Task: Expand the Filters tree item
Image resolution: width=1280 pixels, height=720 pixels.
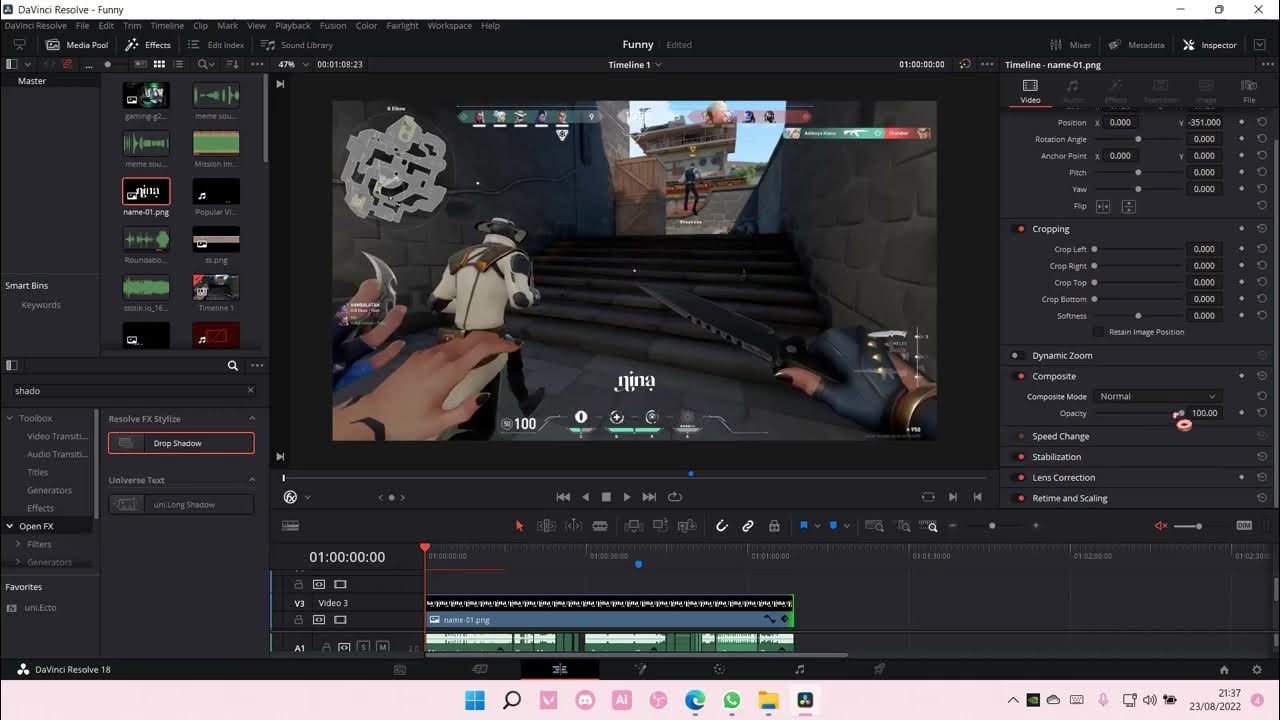Action: click(18, 544)
